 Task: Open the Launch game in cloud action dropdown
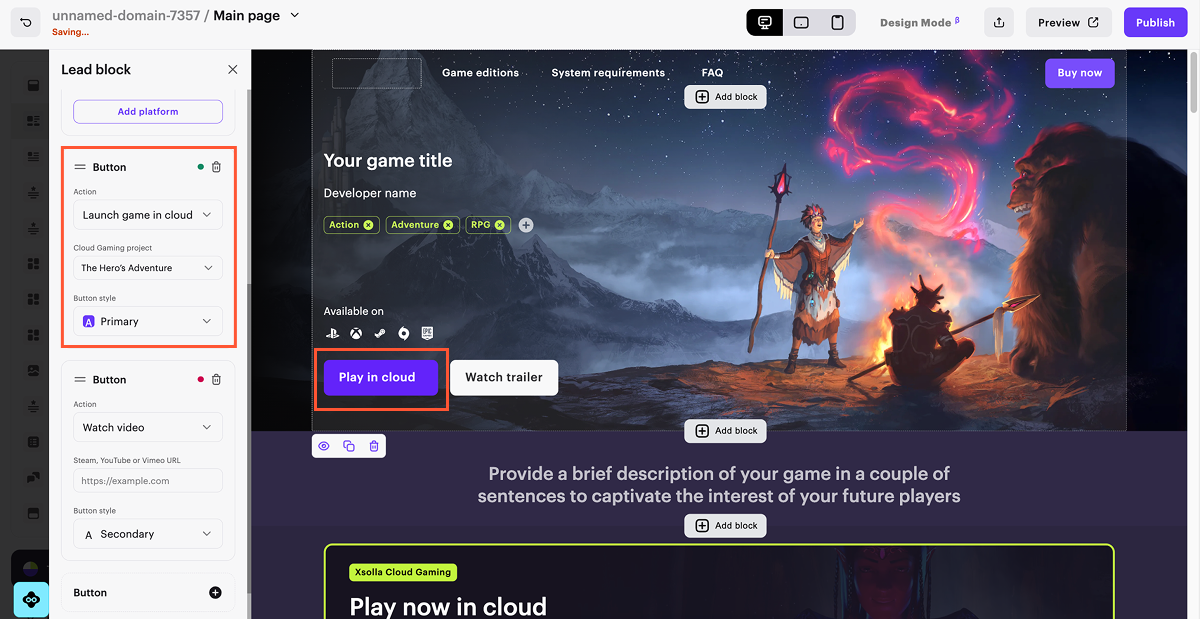pos(148,215)
